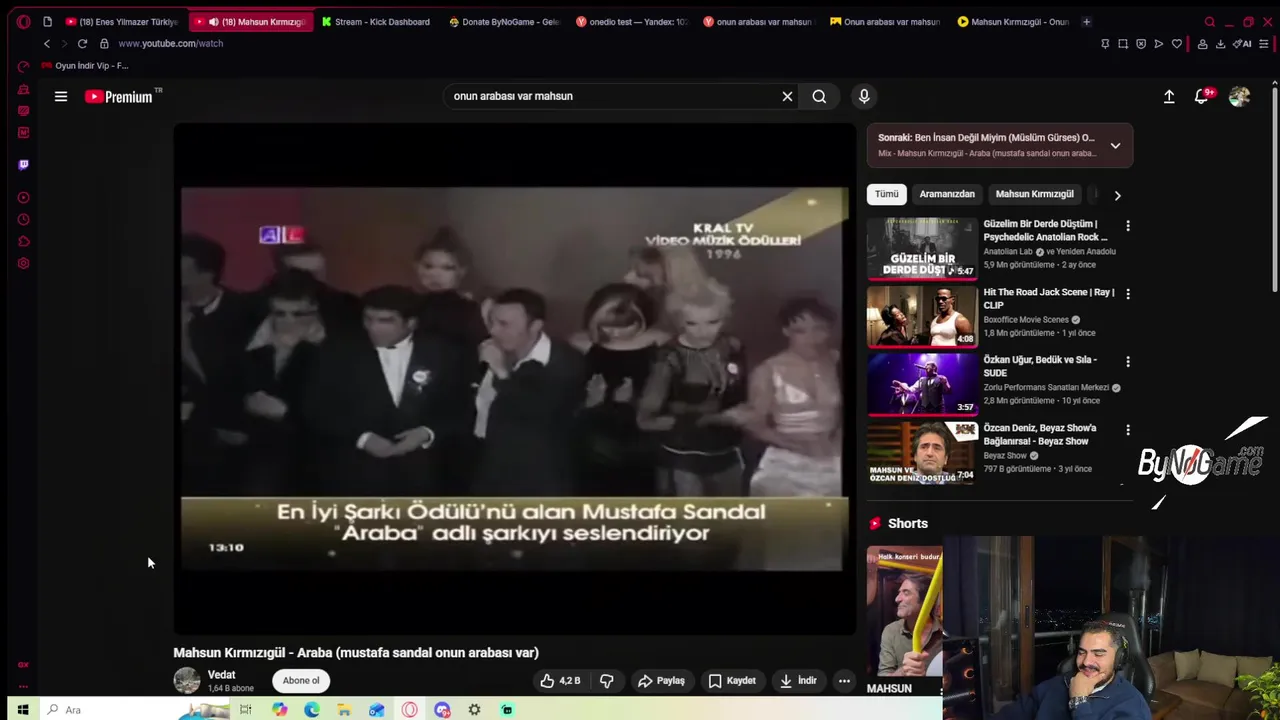Open the MAHSUN Shorts thumbnail

tap(904, 612)
